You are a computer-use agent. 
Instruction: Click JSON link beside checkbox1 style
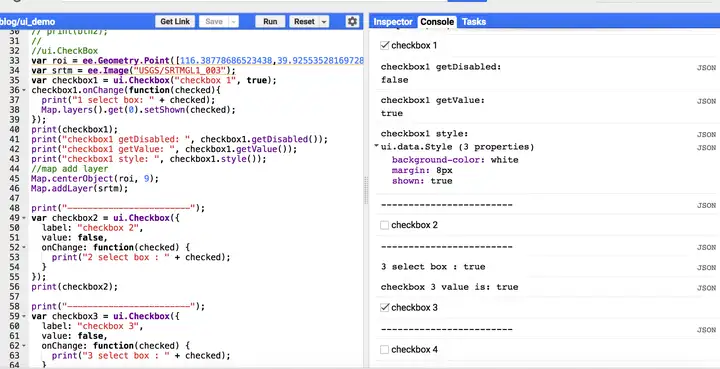coord(706,135)
